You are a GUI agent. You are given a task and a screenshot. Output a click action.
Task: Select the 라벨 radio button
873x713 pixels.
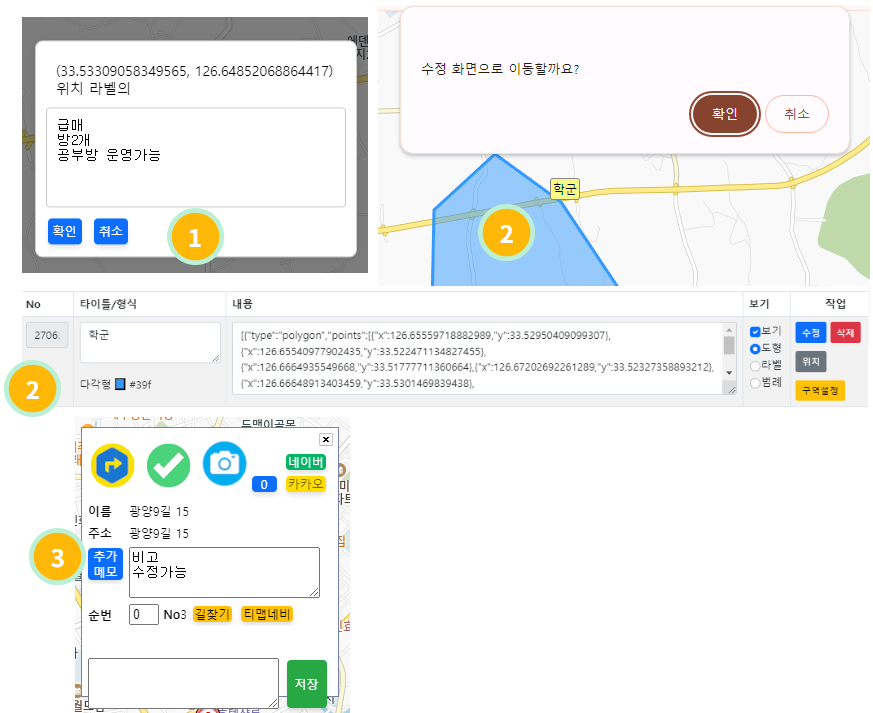point(755,365)
